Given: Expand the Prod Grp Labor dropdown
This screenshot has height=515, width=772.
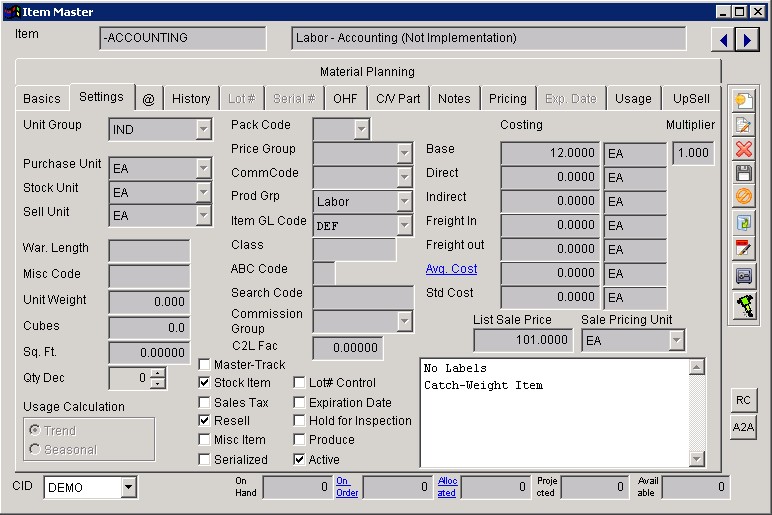Looking at the screenshot, I should click(404, 201).
